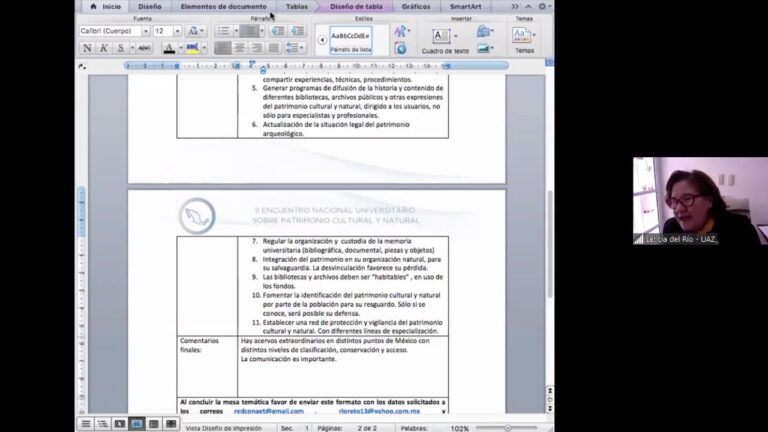Click the Calibri (Cuerpo) font name field

(110, 31)
